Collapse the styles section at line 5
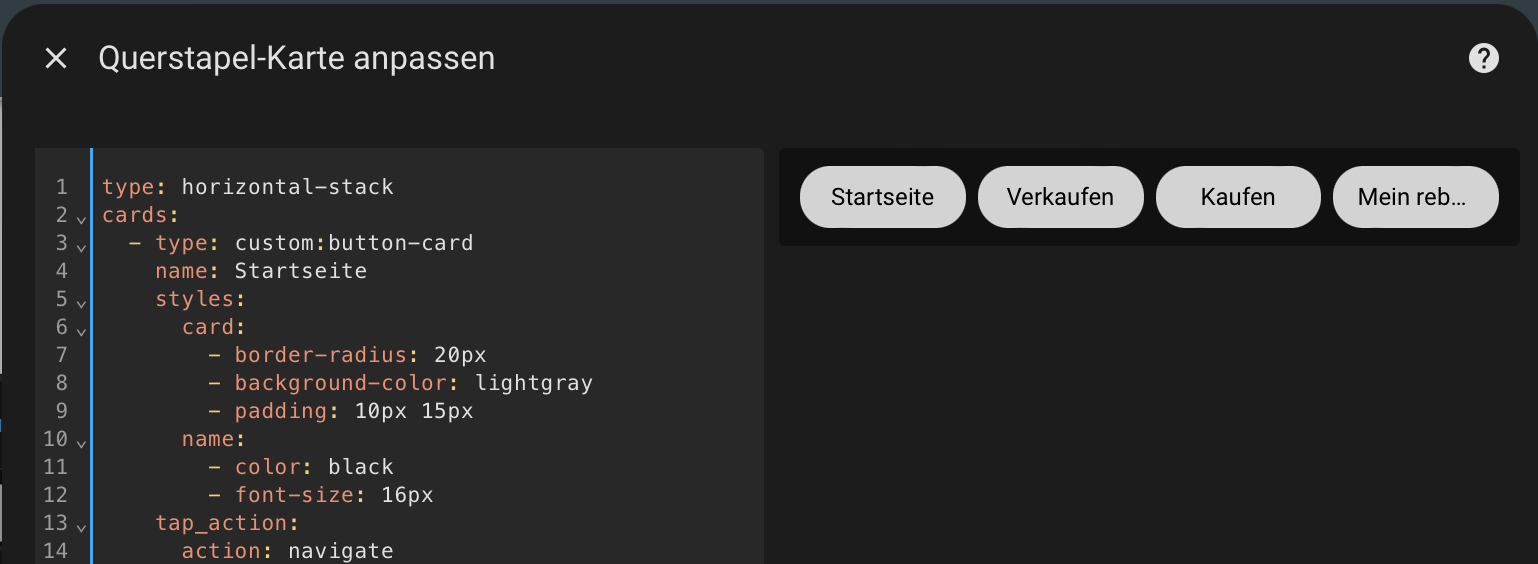Screen dimensions: 1538x564 point(81,301)
